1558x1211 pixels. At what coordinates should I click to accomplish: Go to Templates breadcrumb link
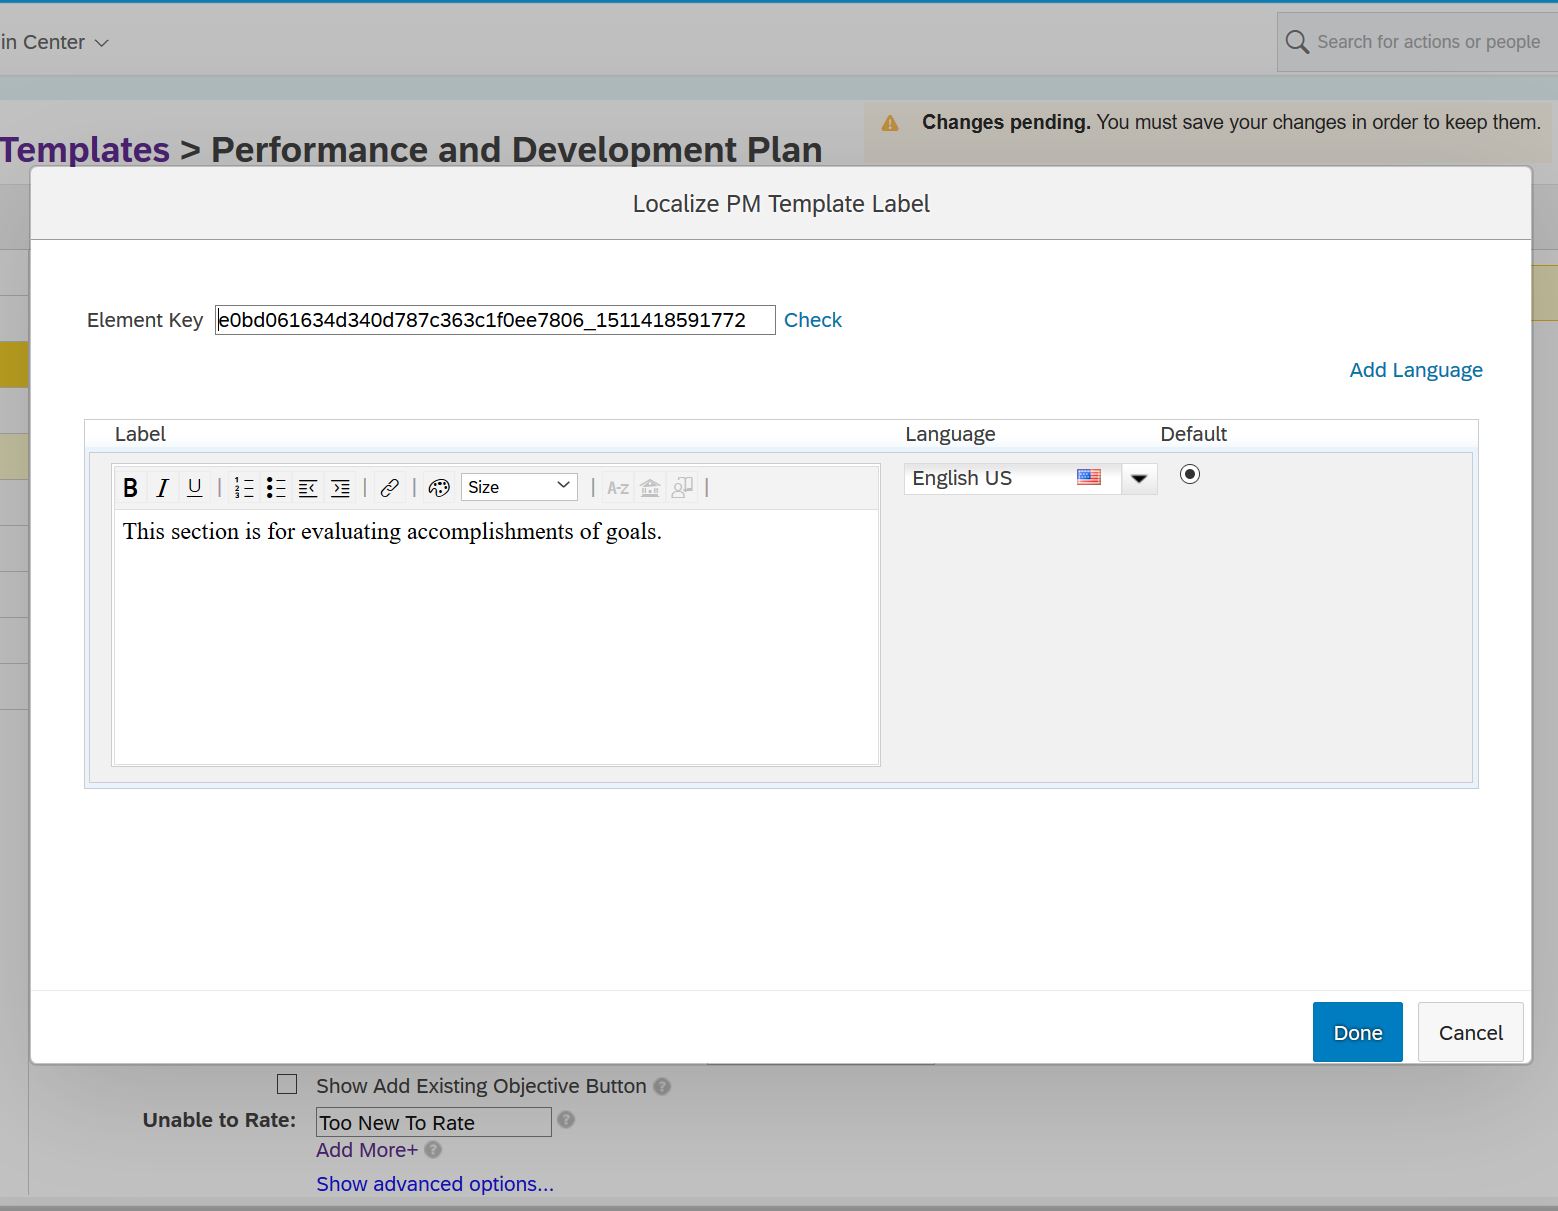(x=85, y=149)
